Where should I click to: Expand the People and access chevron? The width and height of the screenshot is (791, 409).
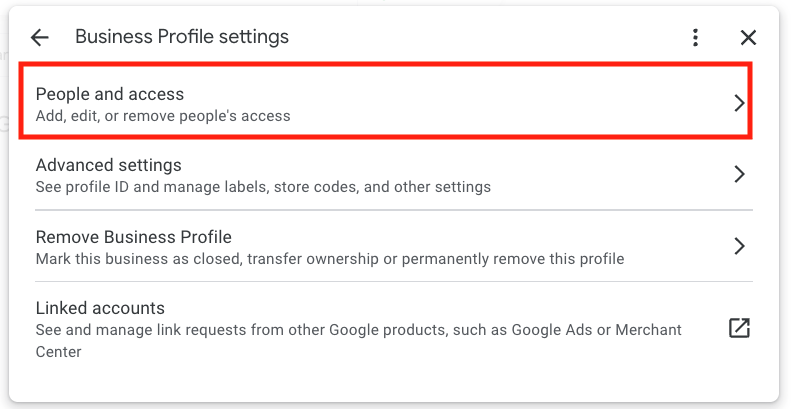739,103
